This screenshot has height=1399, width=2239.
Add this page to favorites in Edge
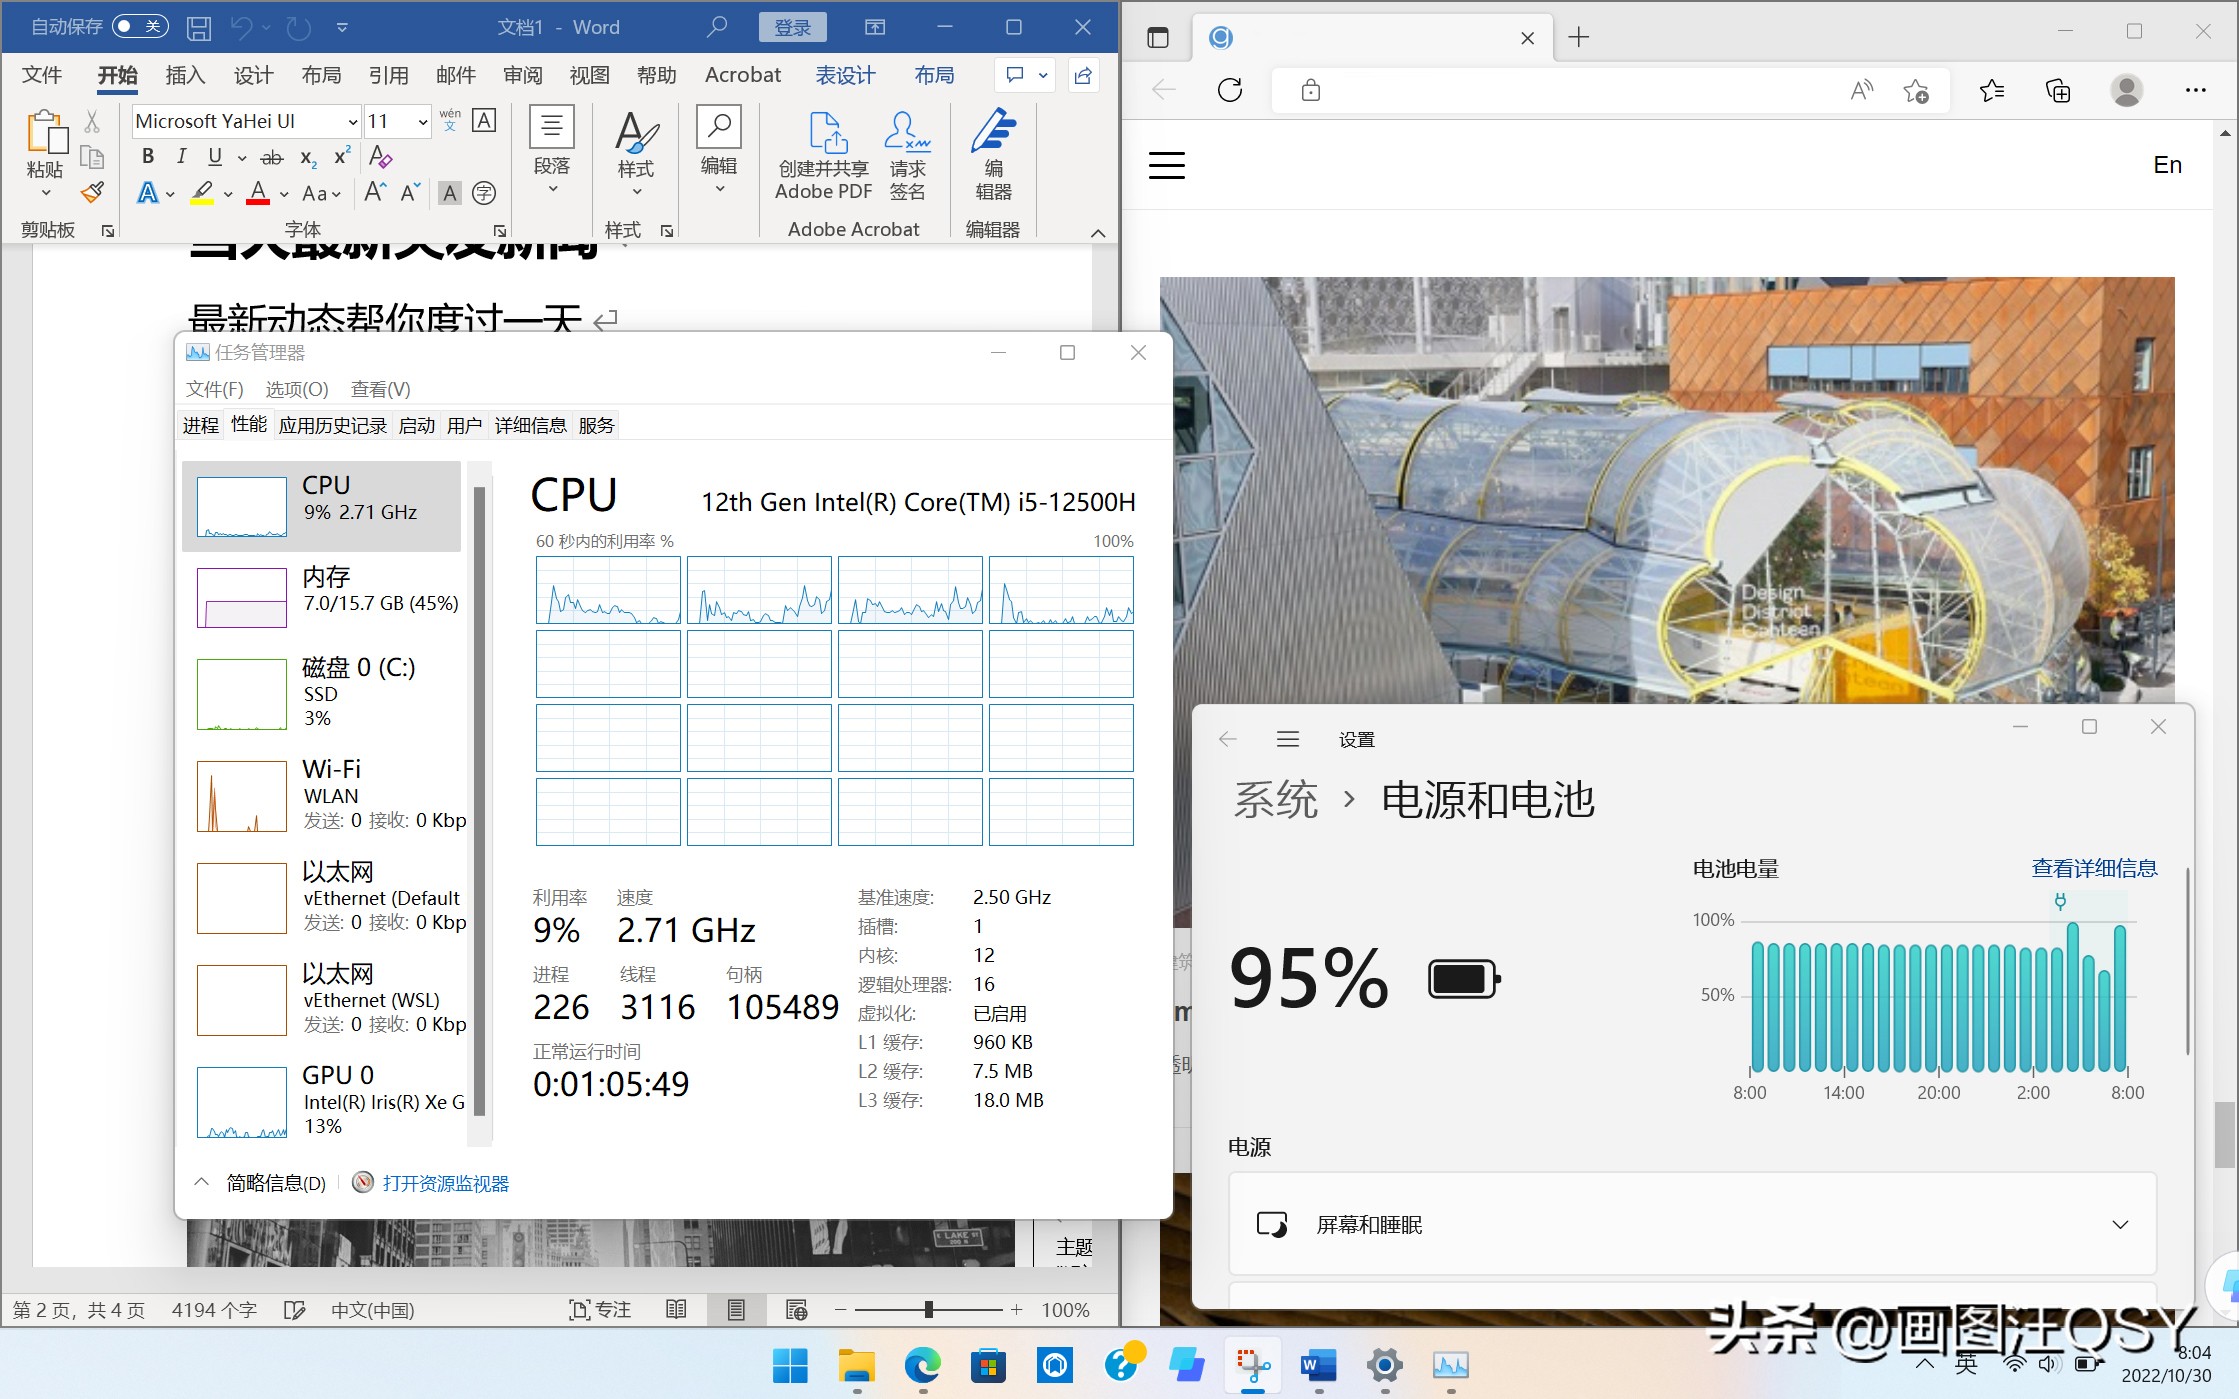coord(1916,91)
